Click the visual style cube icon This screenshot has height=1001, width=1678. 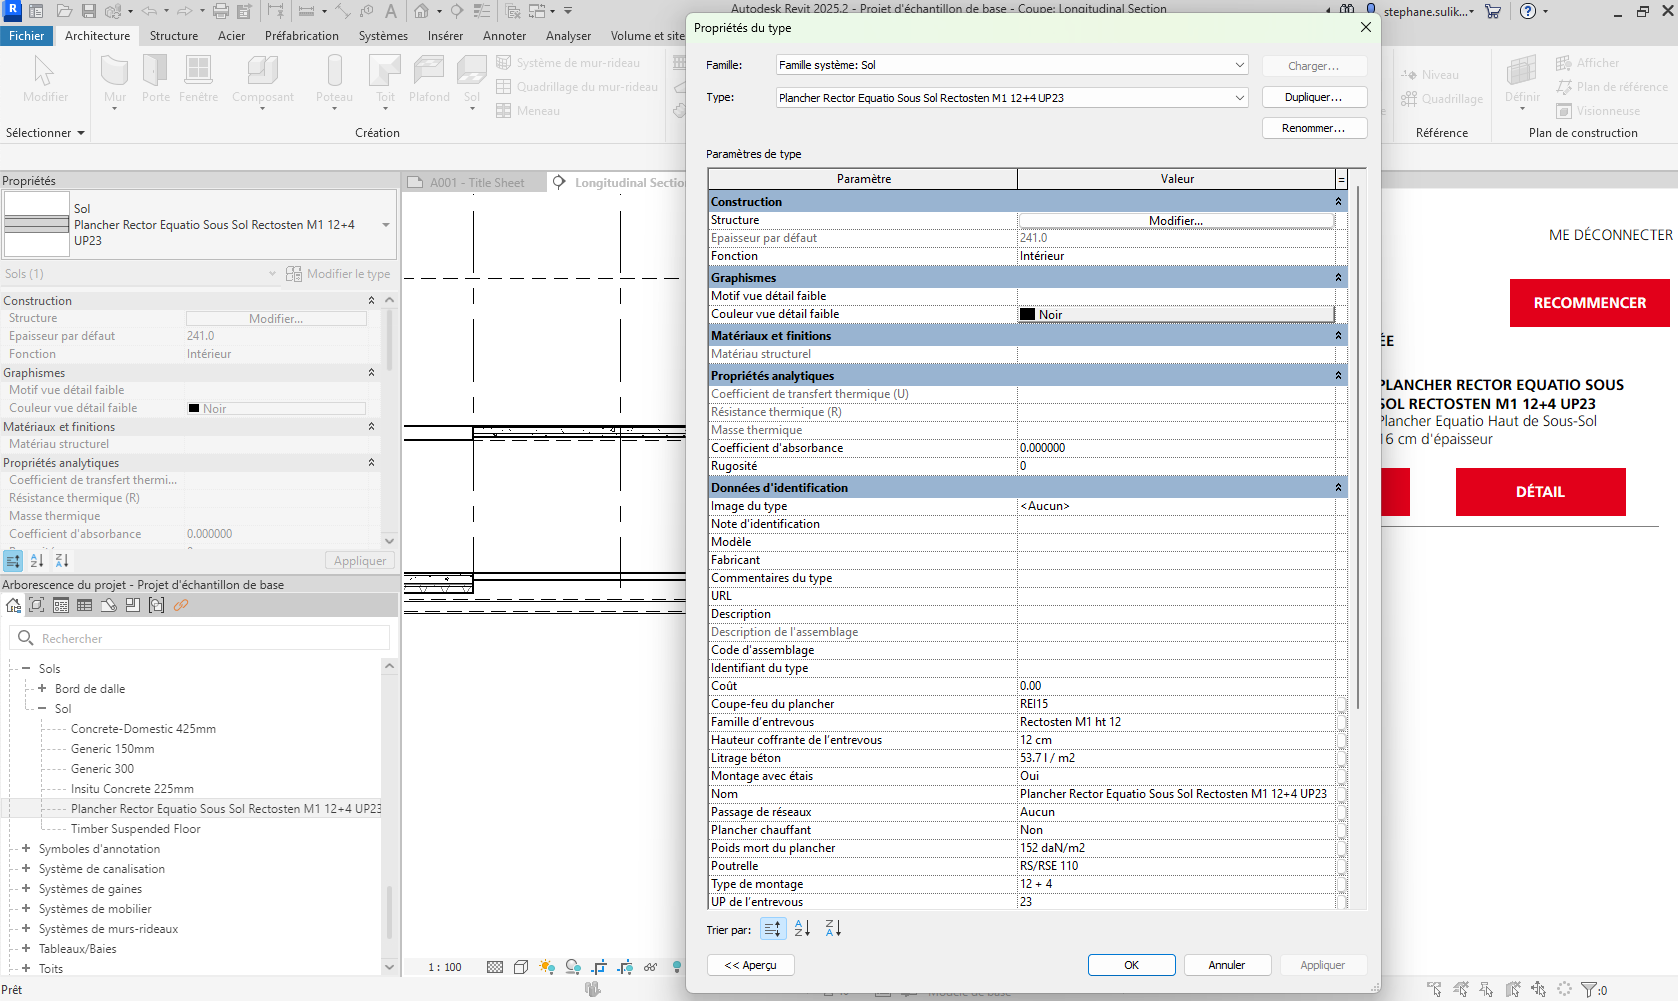521,967
